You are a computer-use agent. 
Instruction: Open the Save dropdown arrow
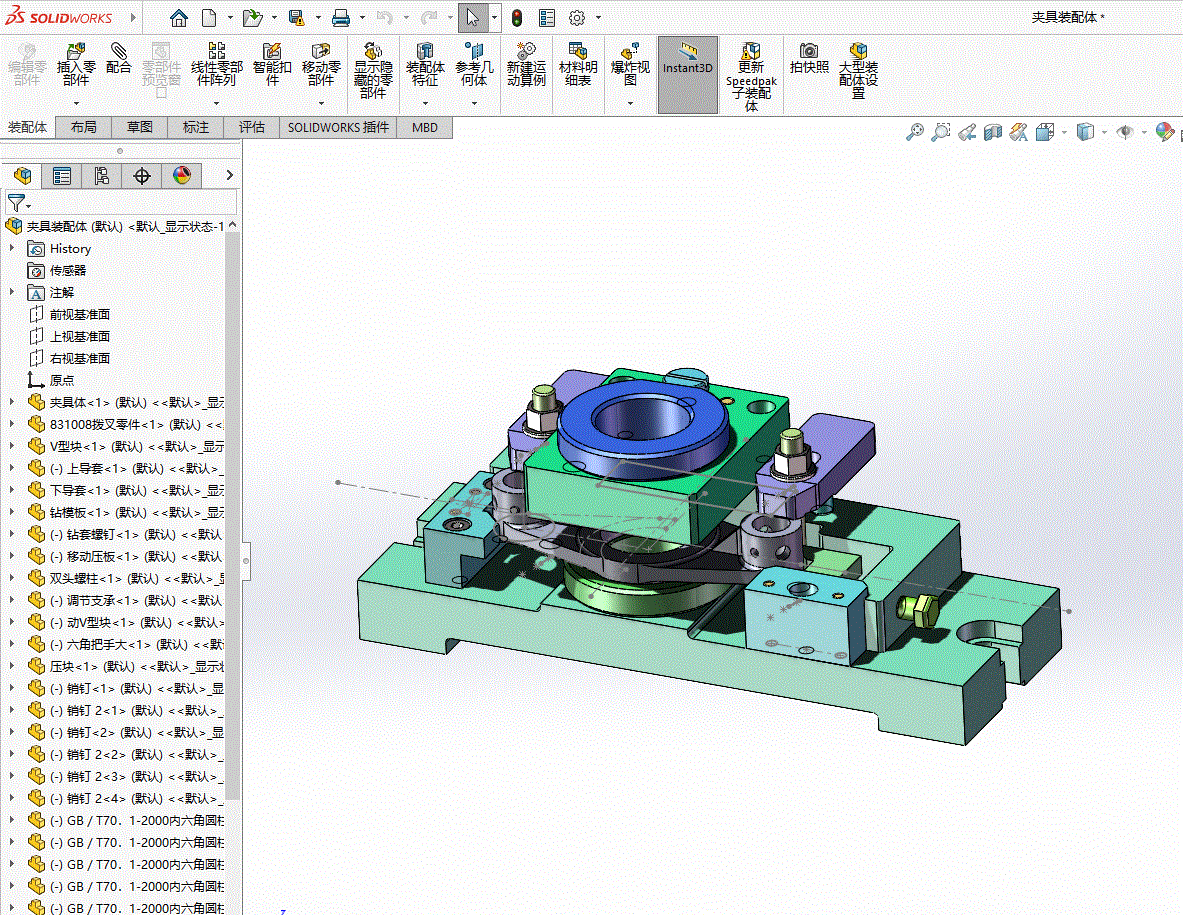pos(318,17)
